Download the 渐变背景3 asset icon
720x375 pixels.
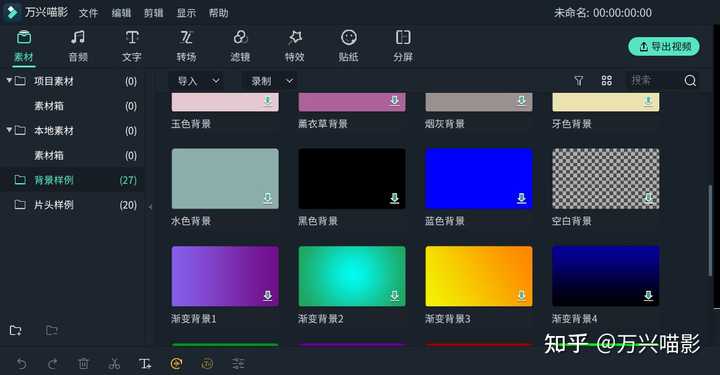tap(522, 296)
